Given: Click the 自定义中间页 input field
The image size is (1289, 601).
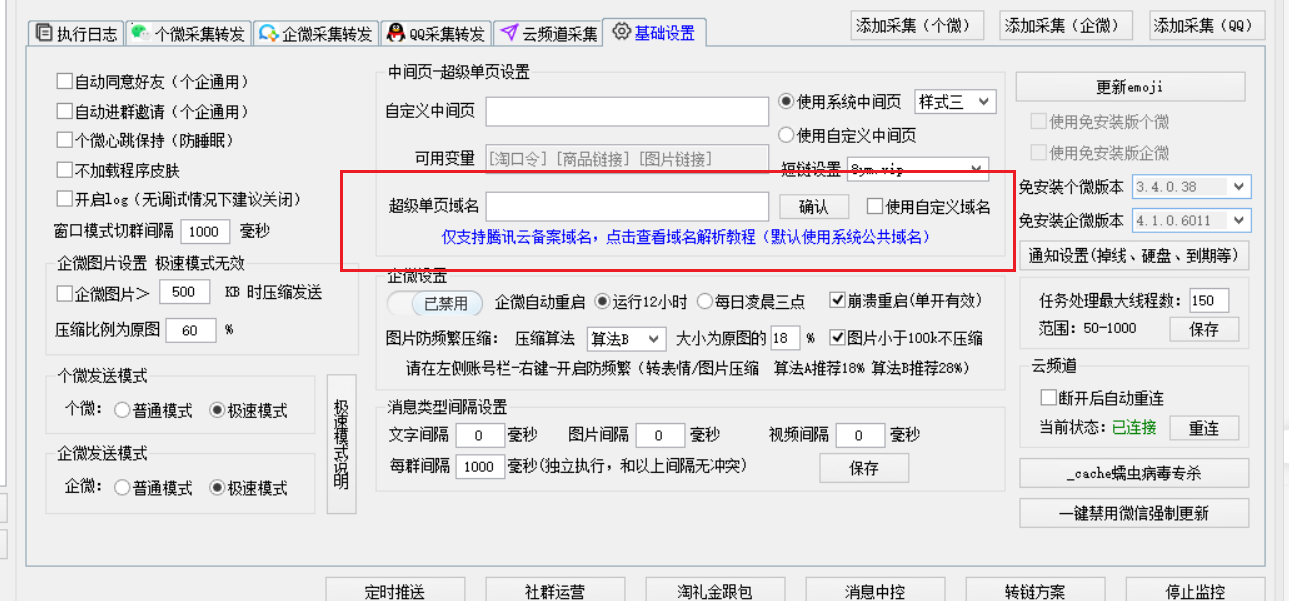Looking at the screenshot, I should click(x=627, y=111).
